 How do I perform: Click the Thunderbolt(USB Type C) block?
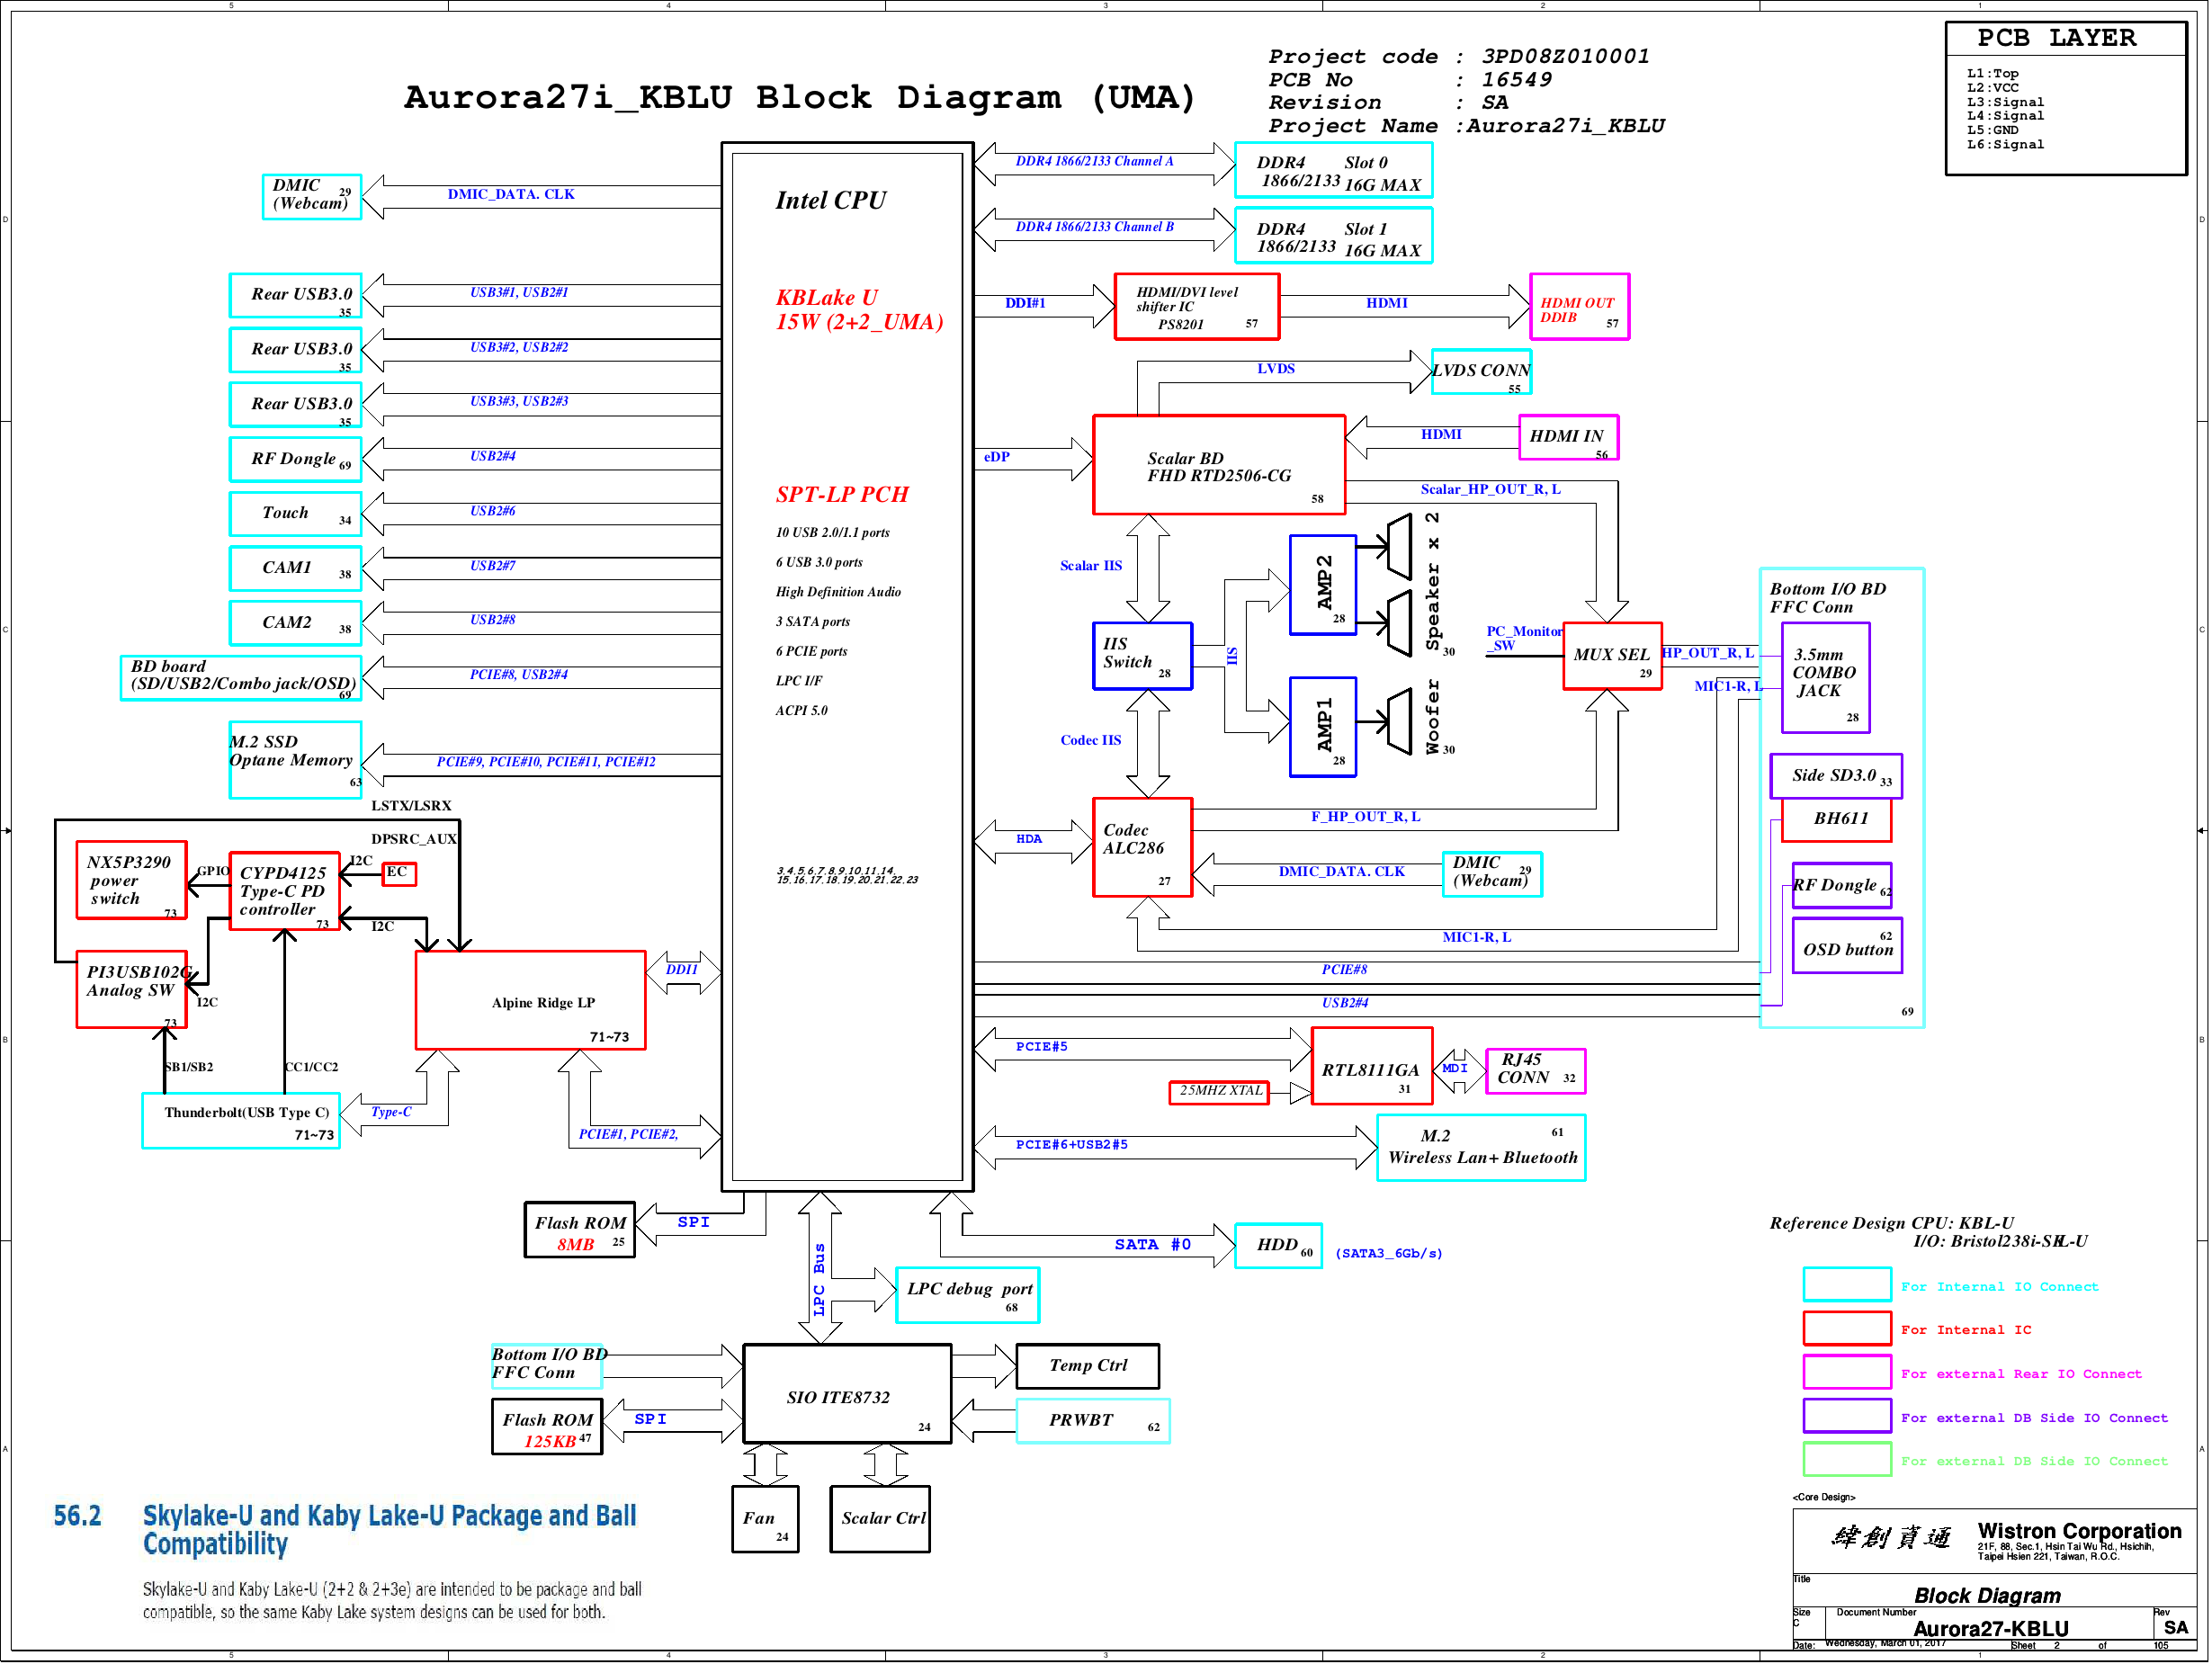point(241,1120)
